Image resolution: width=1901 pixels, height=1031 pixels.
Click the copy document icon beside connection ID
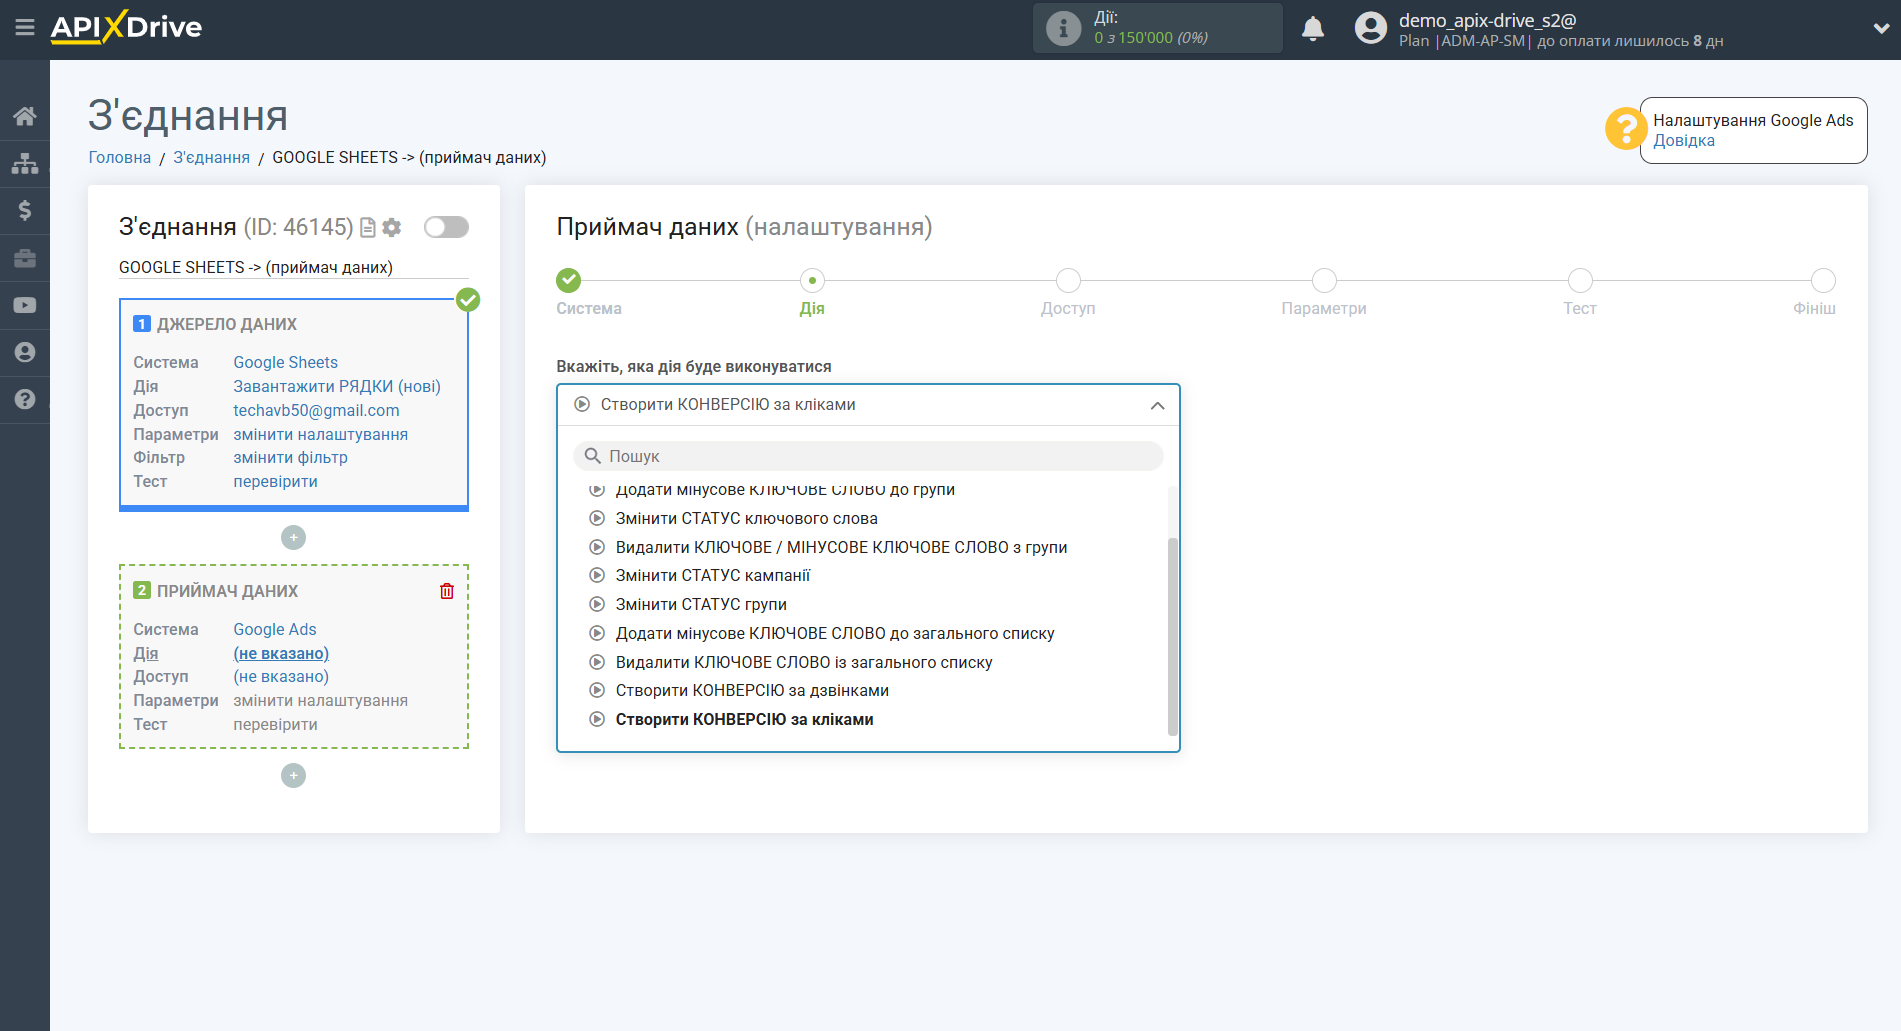pyautogui.click(x=368, y=228)
